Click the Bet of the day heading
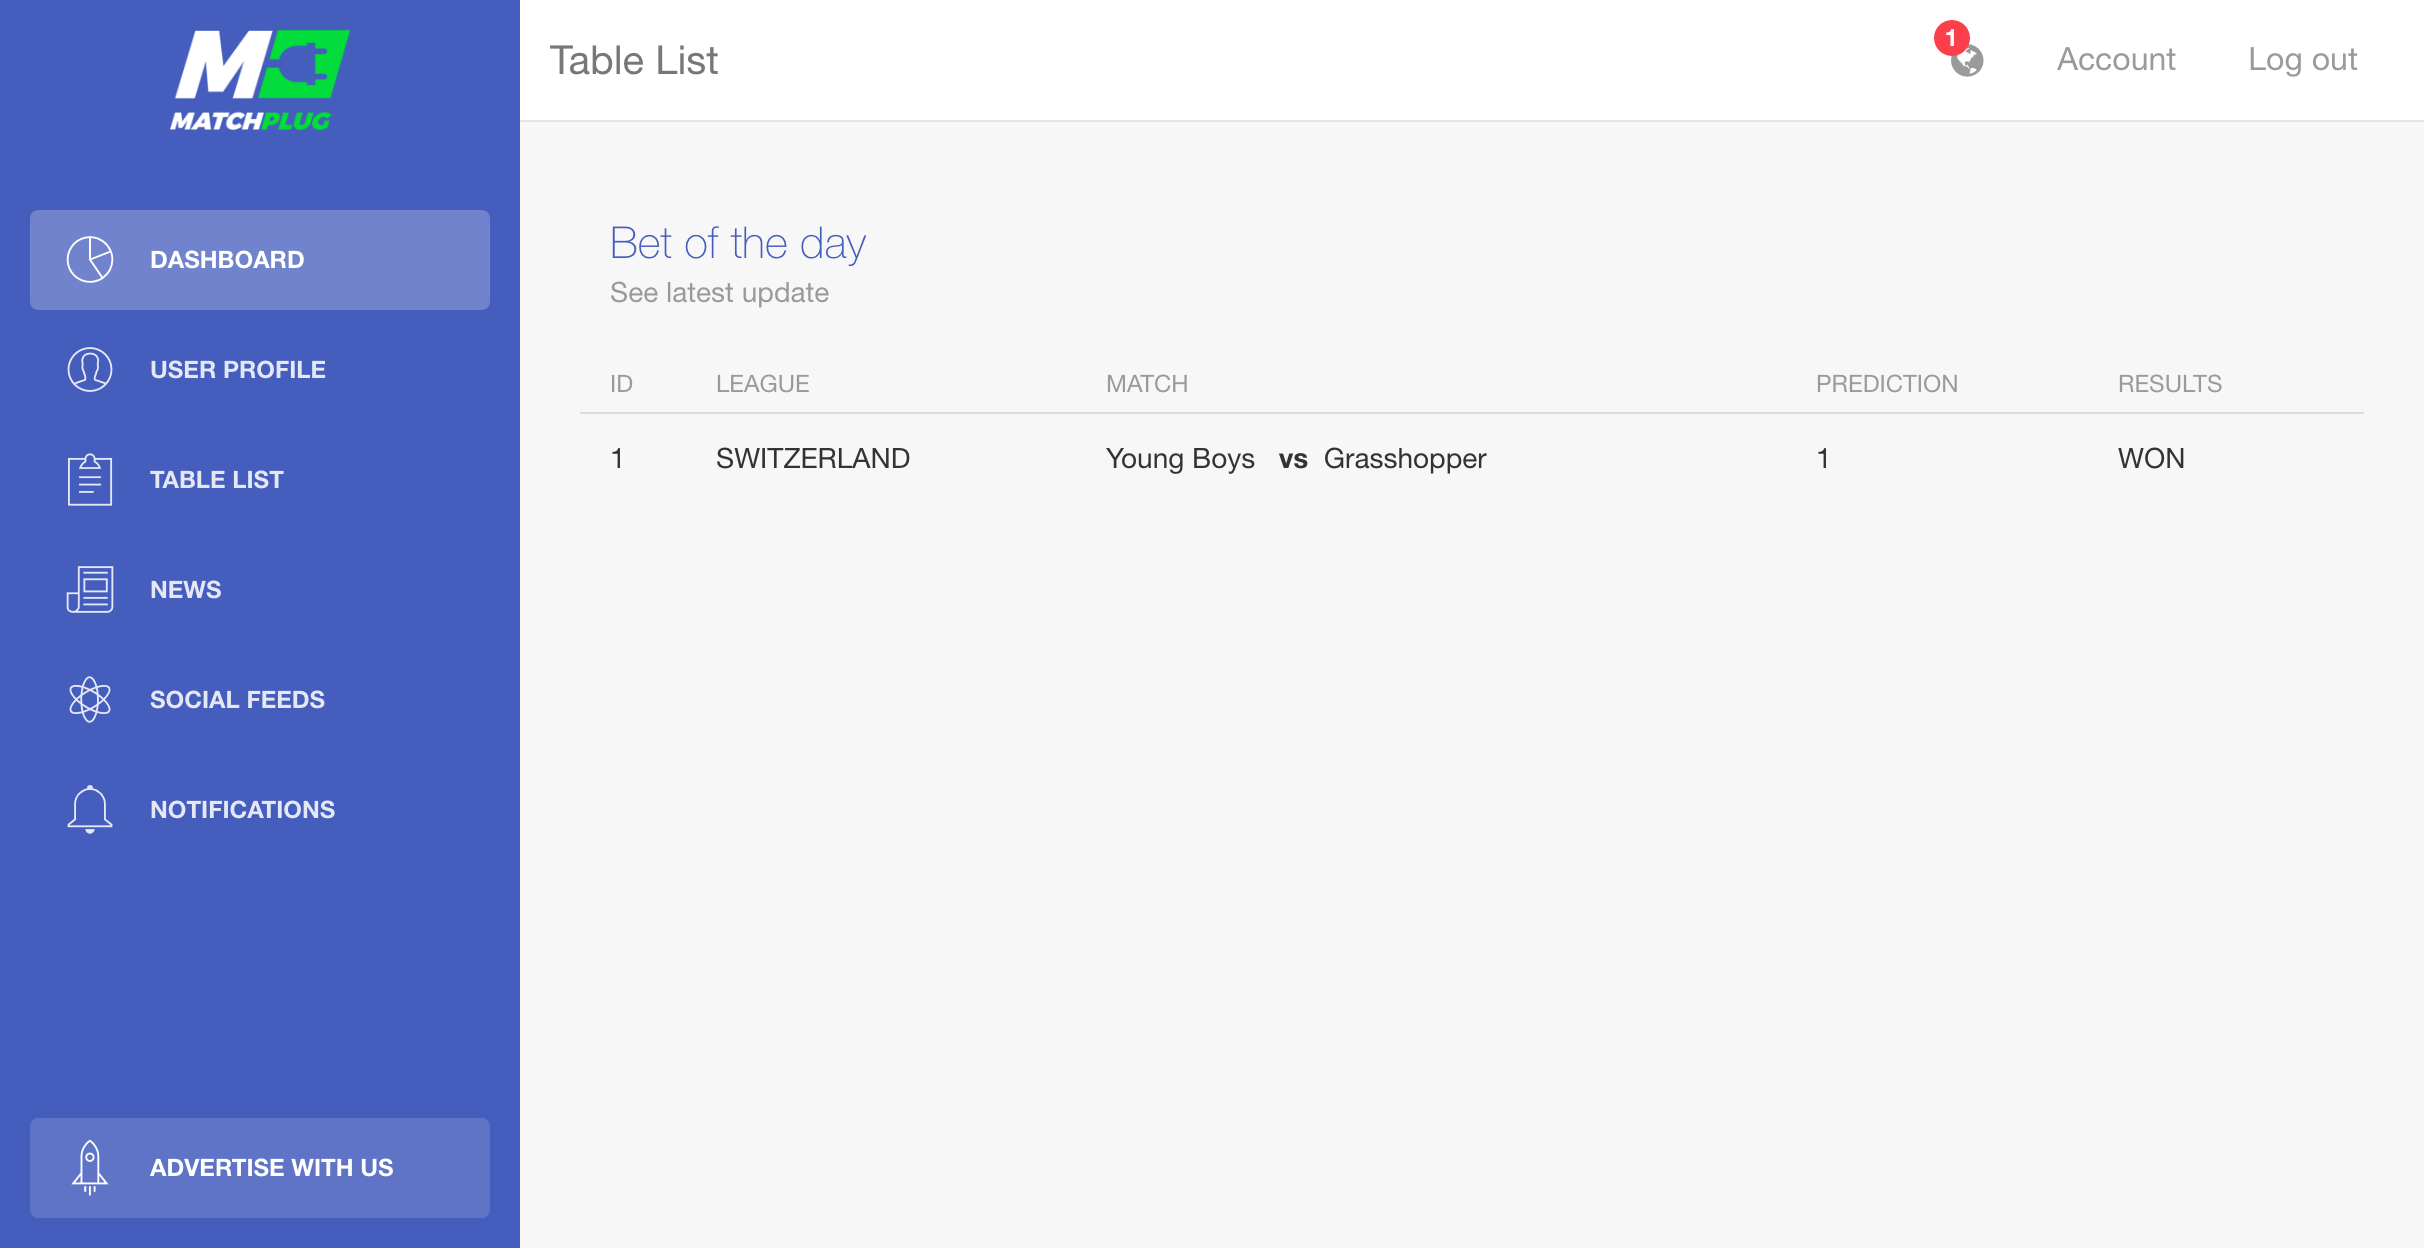This screenshot has width=2424, height=1248. tap(738, 244)
